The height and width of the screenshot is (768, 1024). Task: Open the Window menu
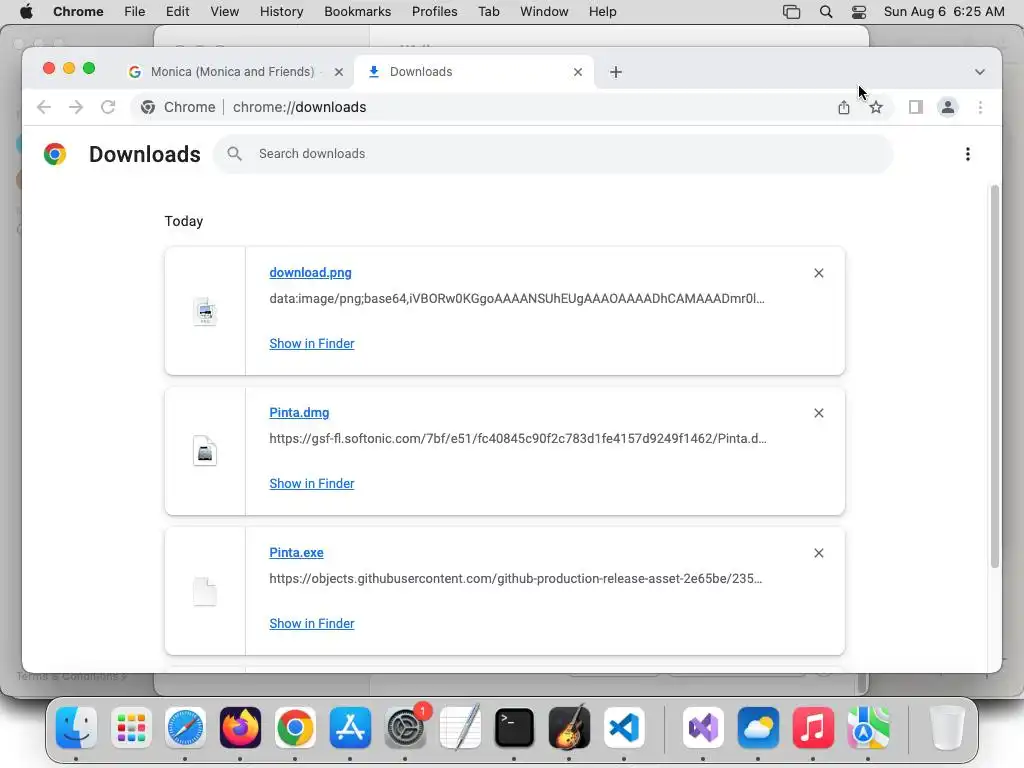[544, 12]
